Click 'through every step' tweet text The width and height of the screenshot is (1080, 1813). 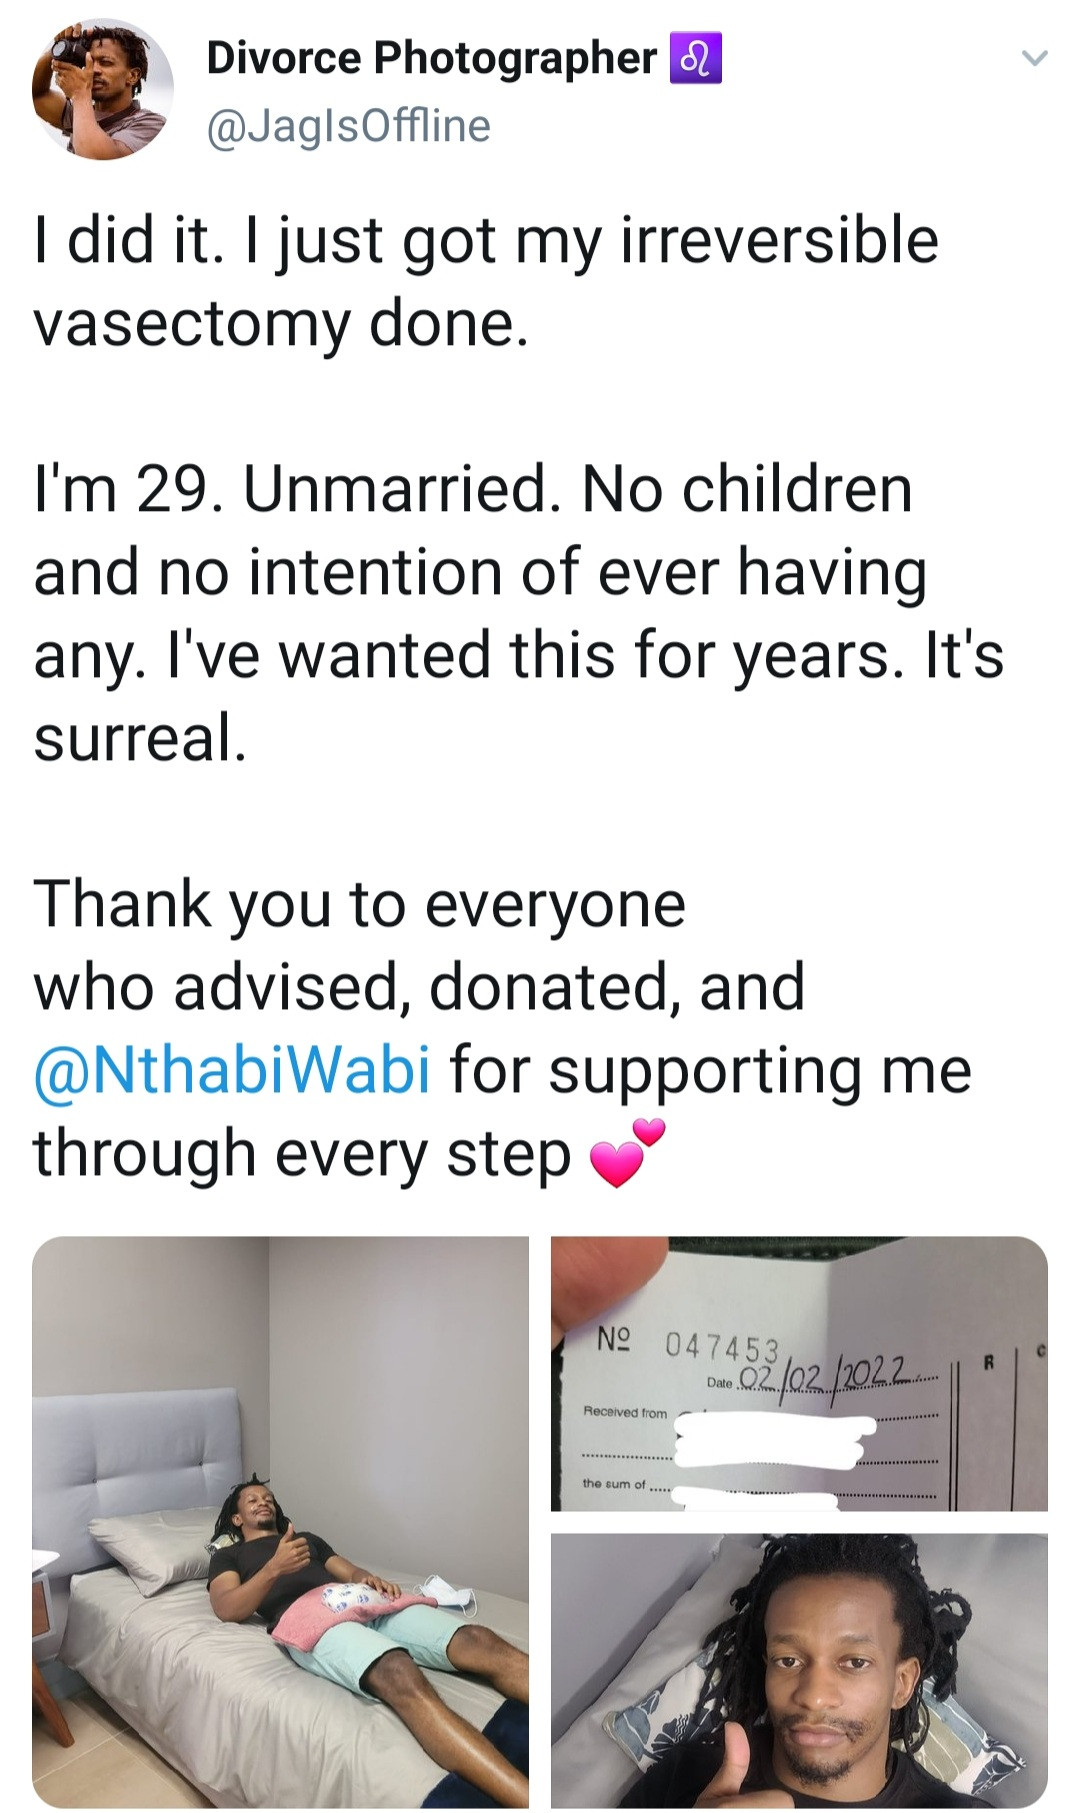[x=301, y=1153]
